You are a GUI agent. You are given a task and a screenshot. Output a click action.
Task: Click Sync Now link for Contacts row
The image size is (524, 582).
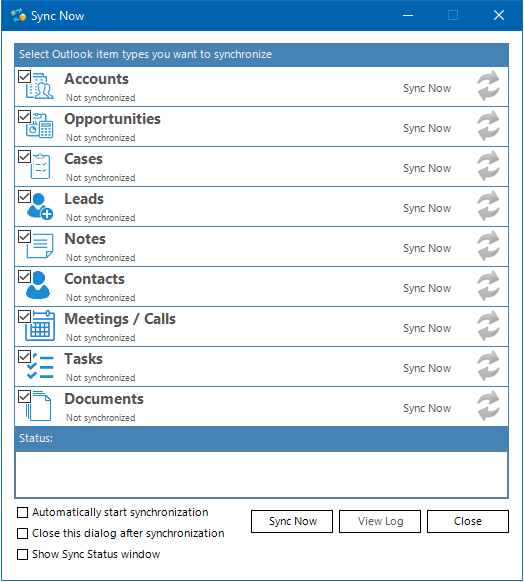click(x=427, y=288)
